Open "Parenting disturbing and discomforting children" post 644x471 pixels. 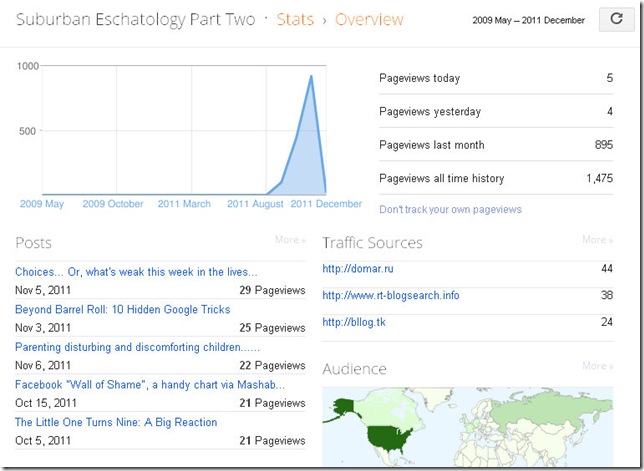point(135,347)
